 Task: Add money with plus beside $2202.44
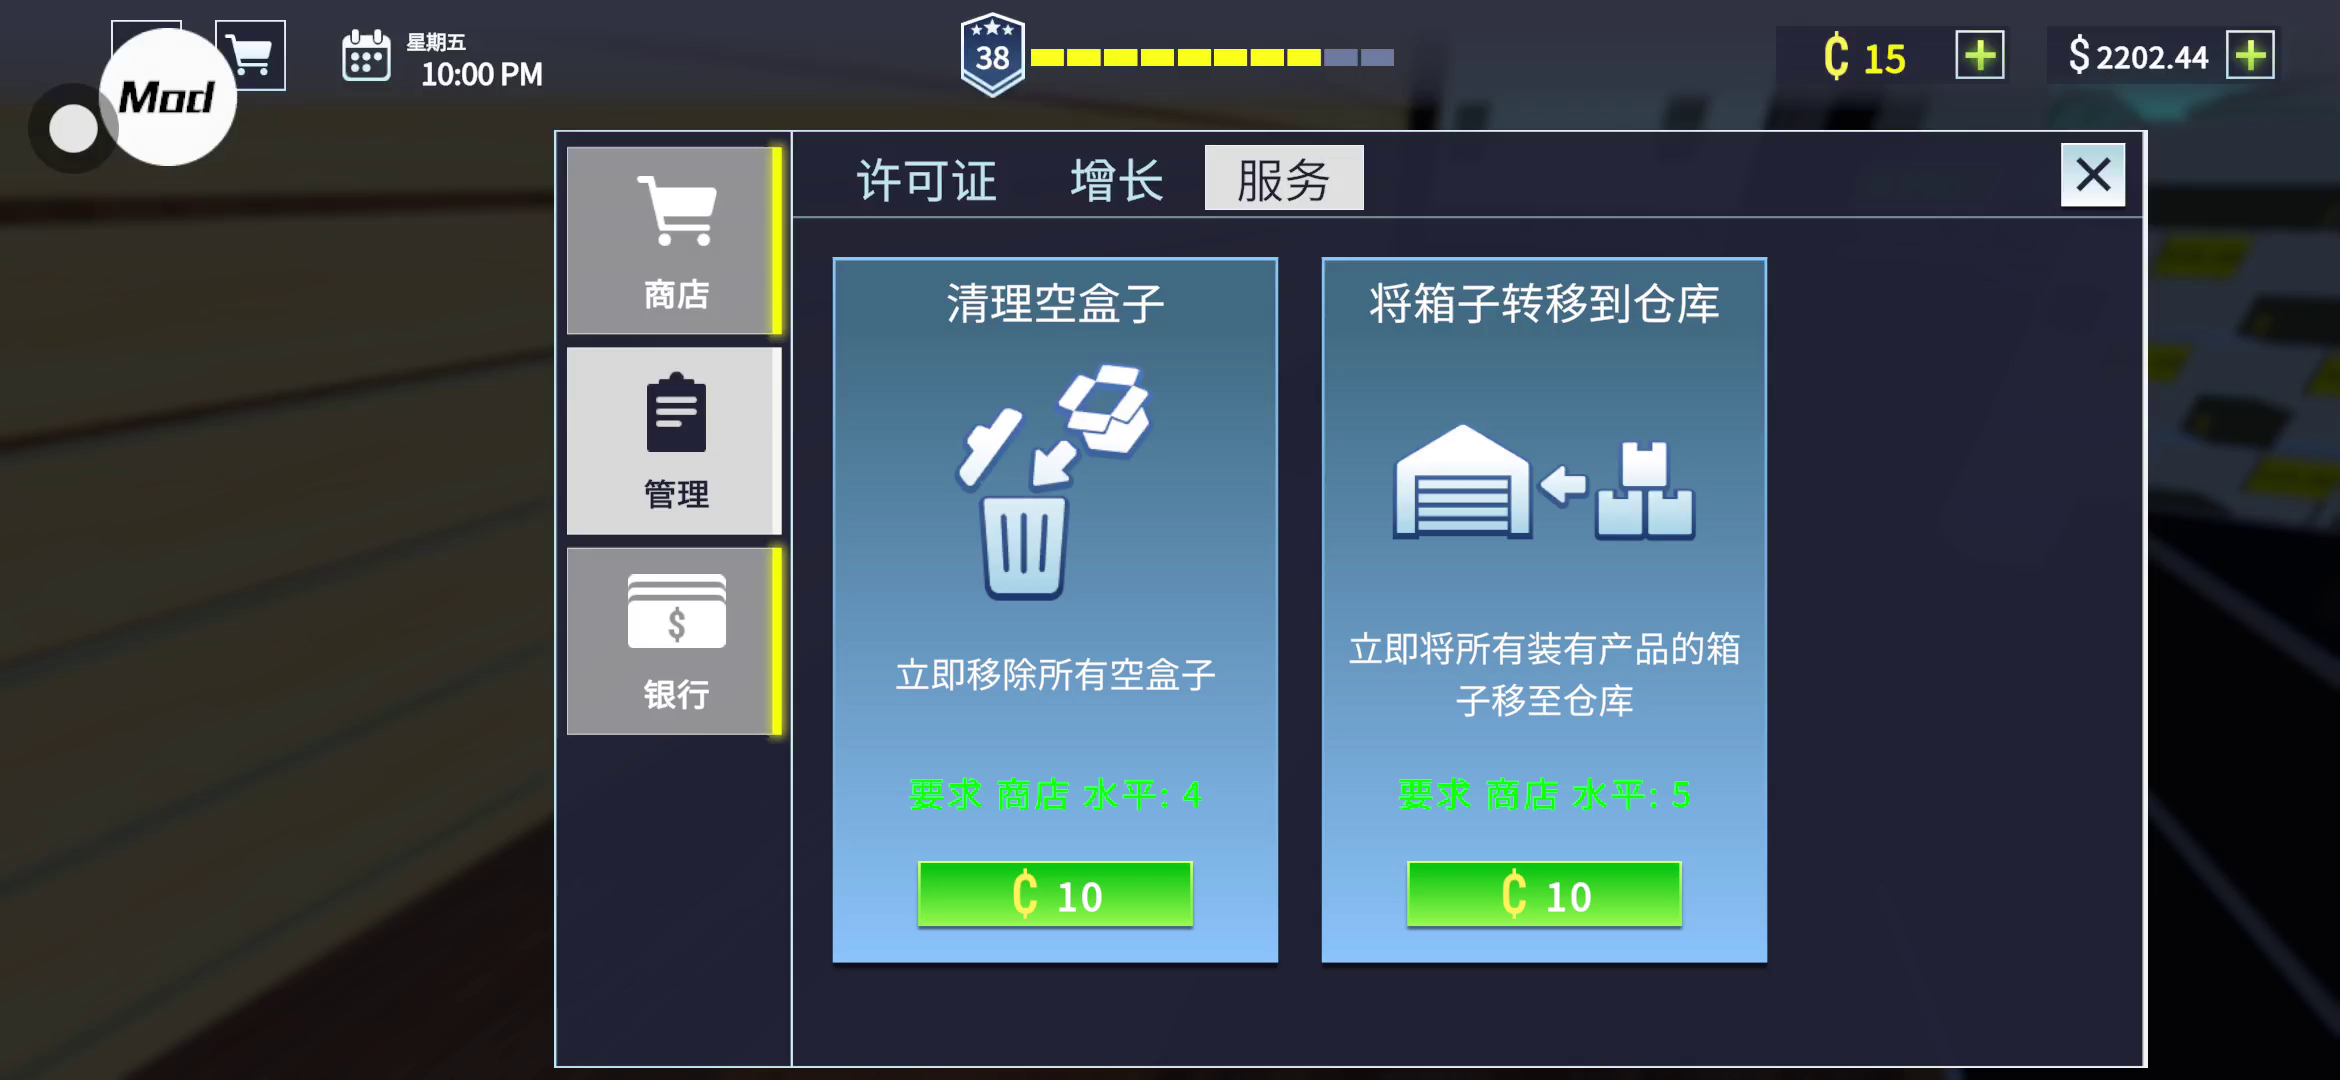click(2250, 55)
